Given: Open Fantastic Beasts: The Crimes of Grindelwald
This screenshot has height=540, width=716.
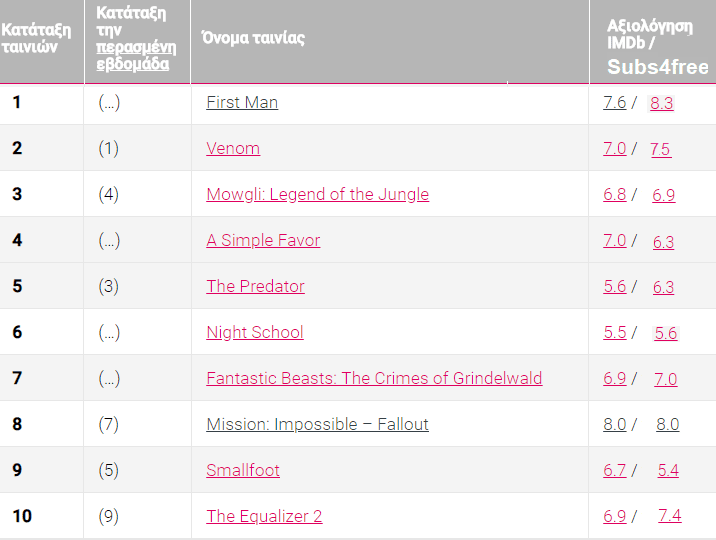Looking at the screenshot, I should tap(374, 378).
